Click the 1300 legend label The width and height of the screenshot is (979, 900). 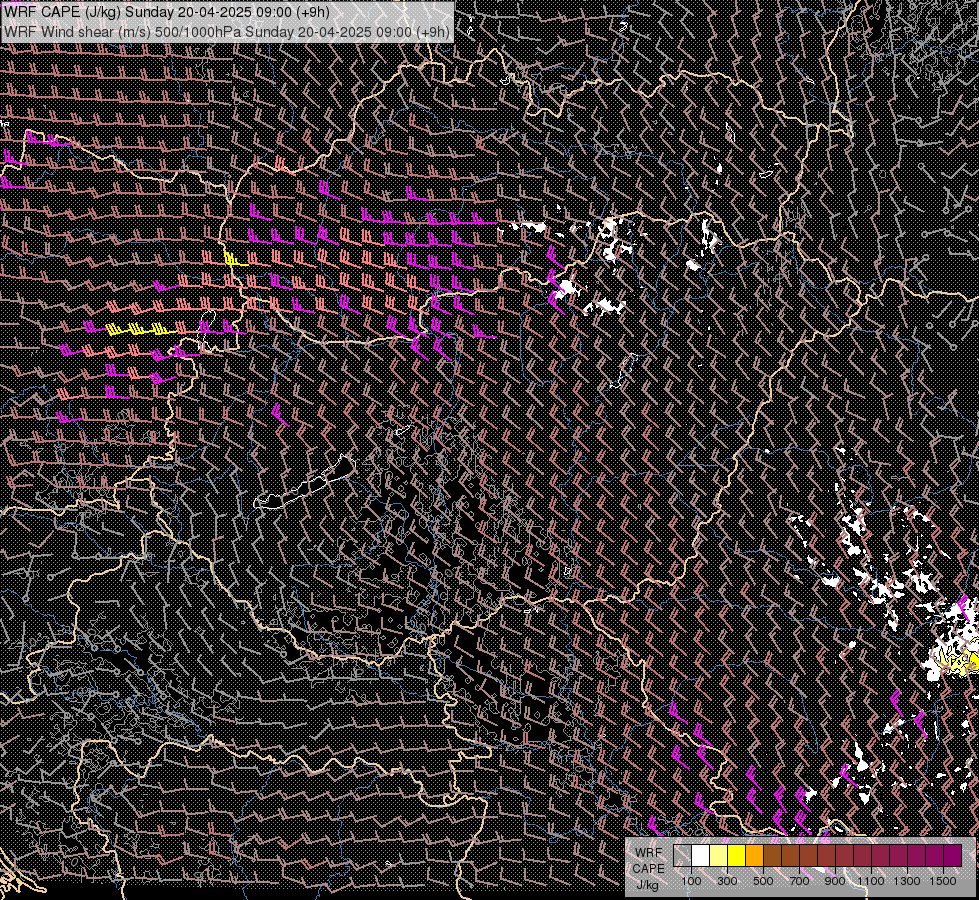907,881
